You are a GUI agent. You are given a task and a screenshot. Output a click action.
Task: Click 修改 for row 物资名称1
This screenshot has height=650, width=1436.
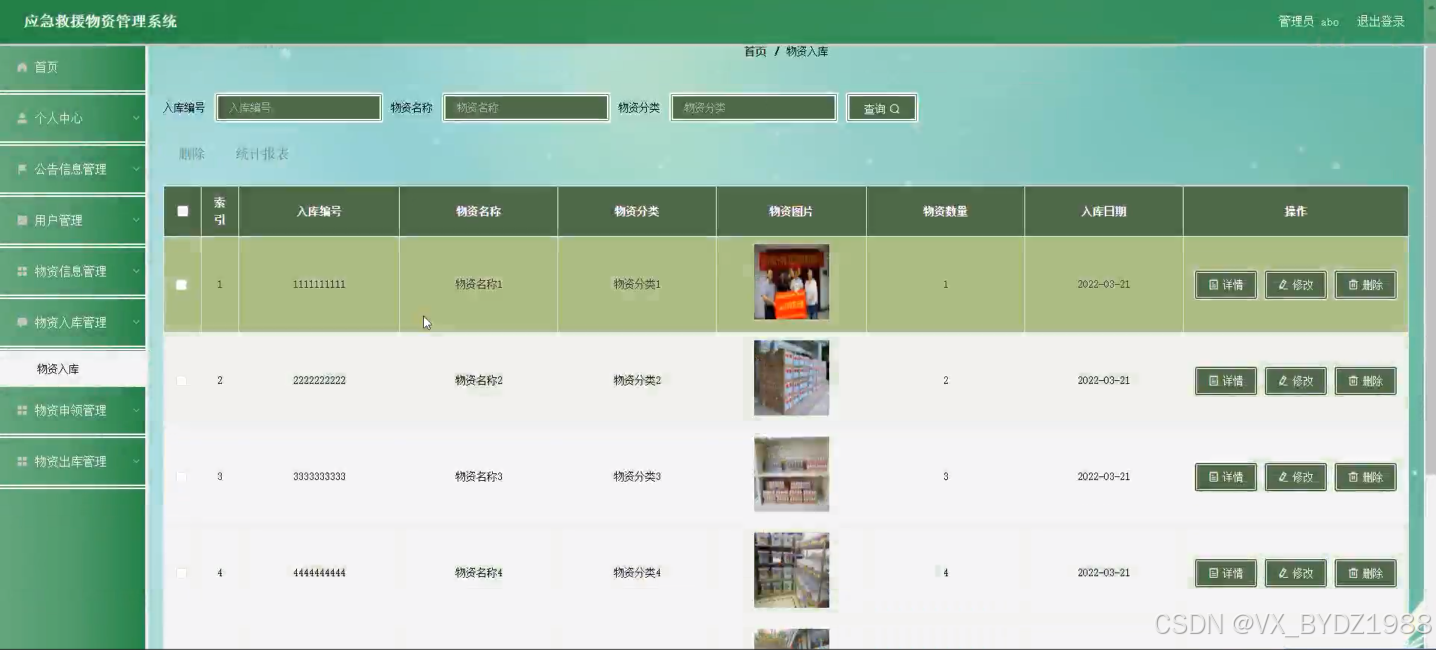click(x=1296, y=285)
